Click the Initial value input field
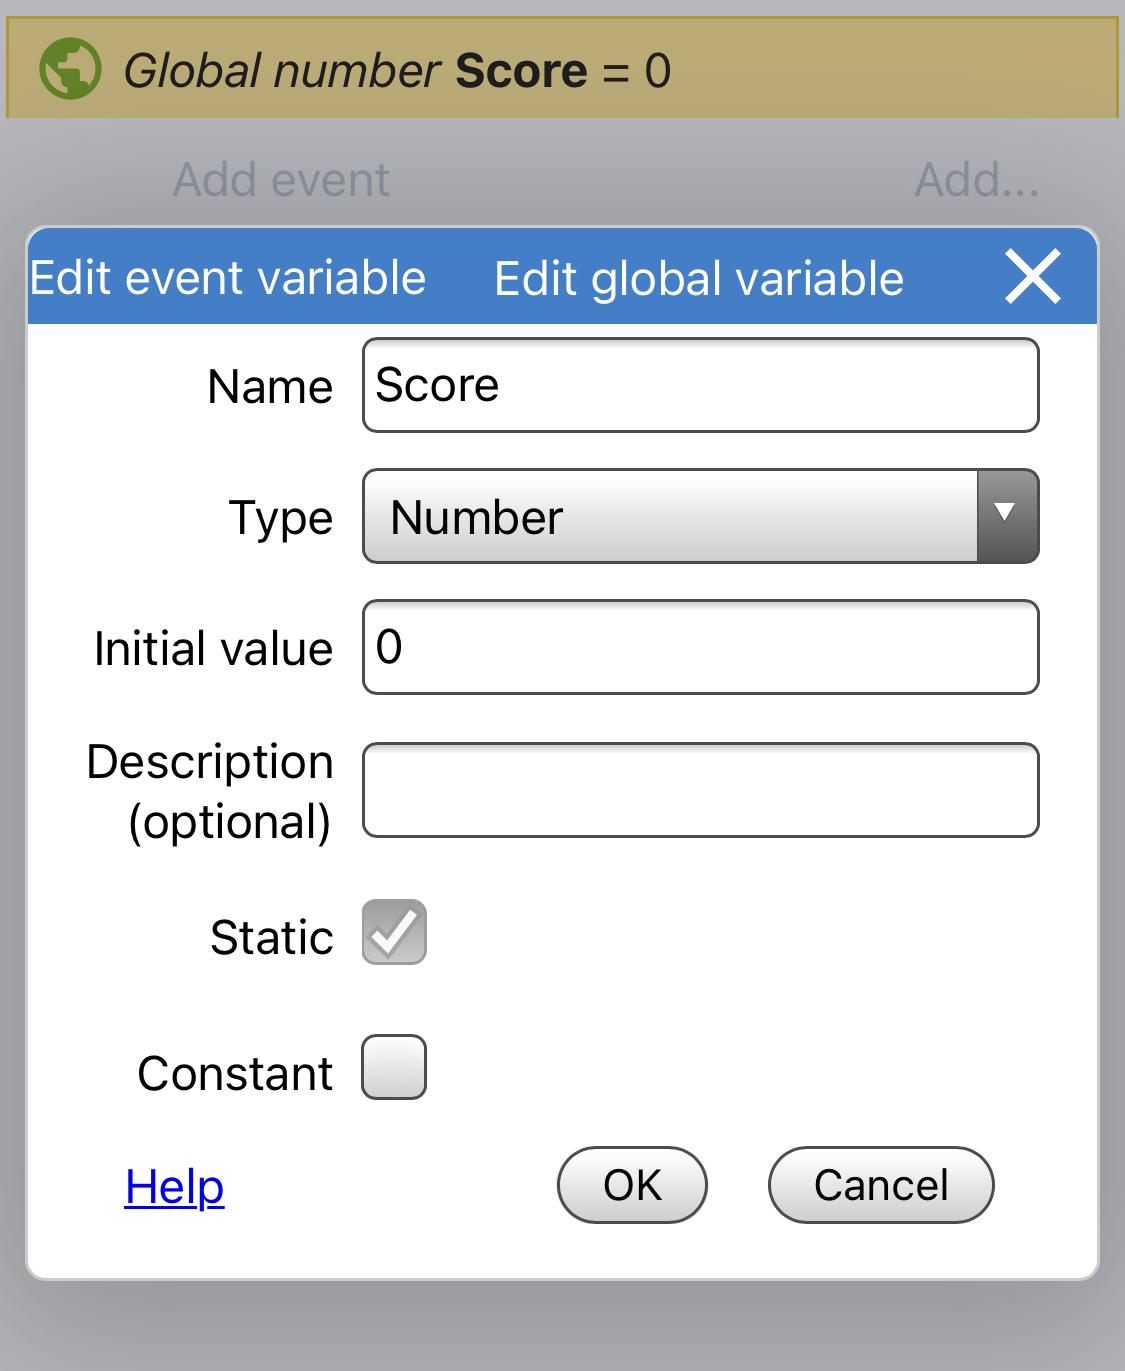Viewport: 1125px width, 1371px height. (701, 647)
